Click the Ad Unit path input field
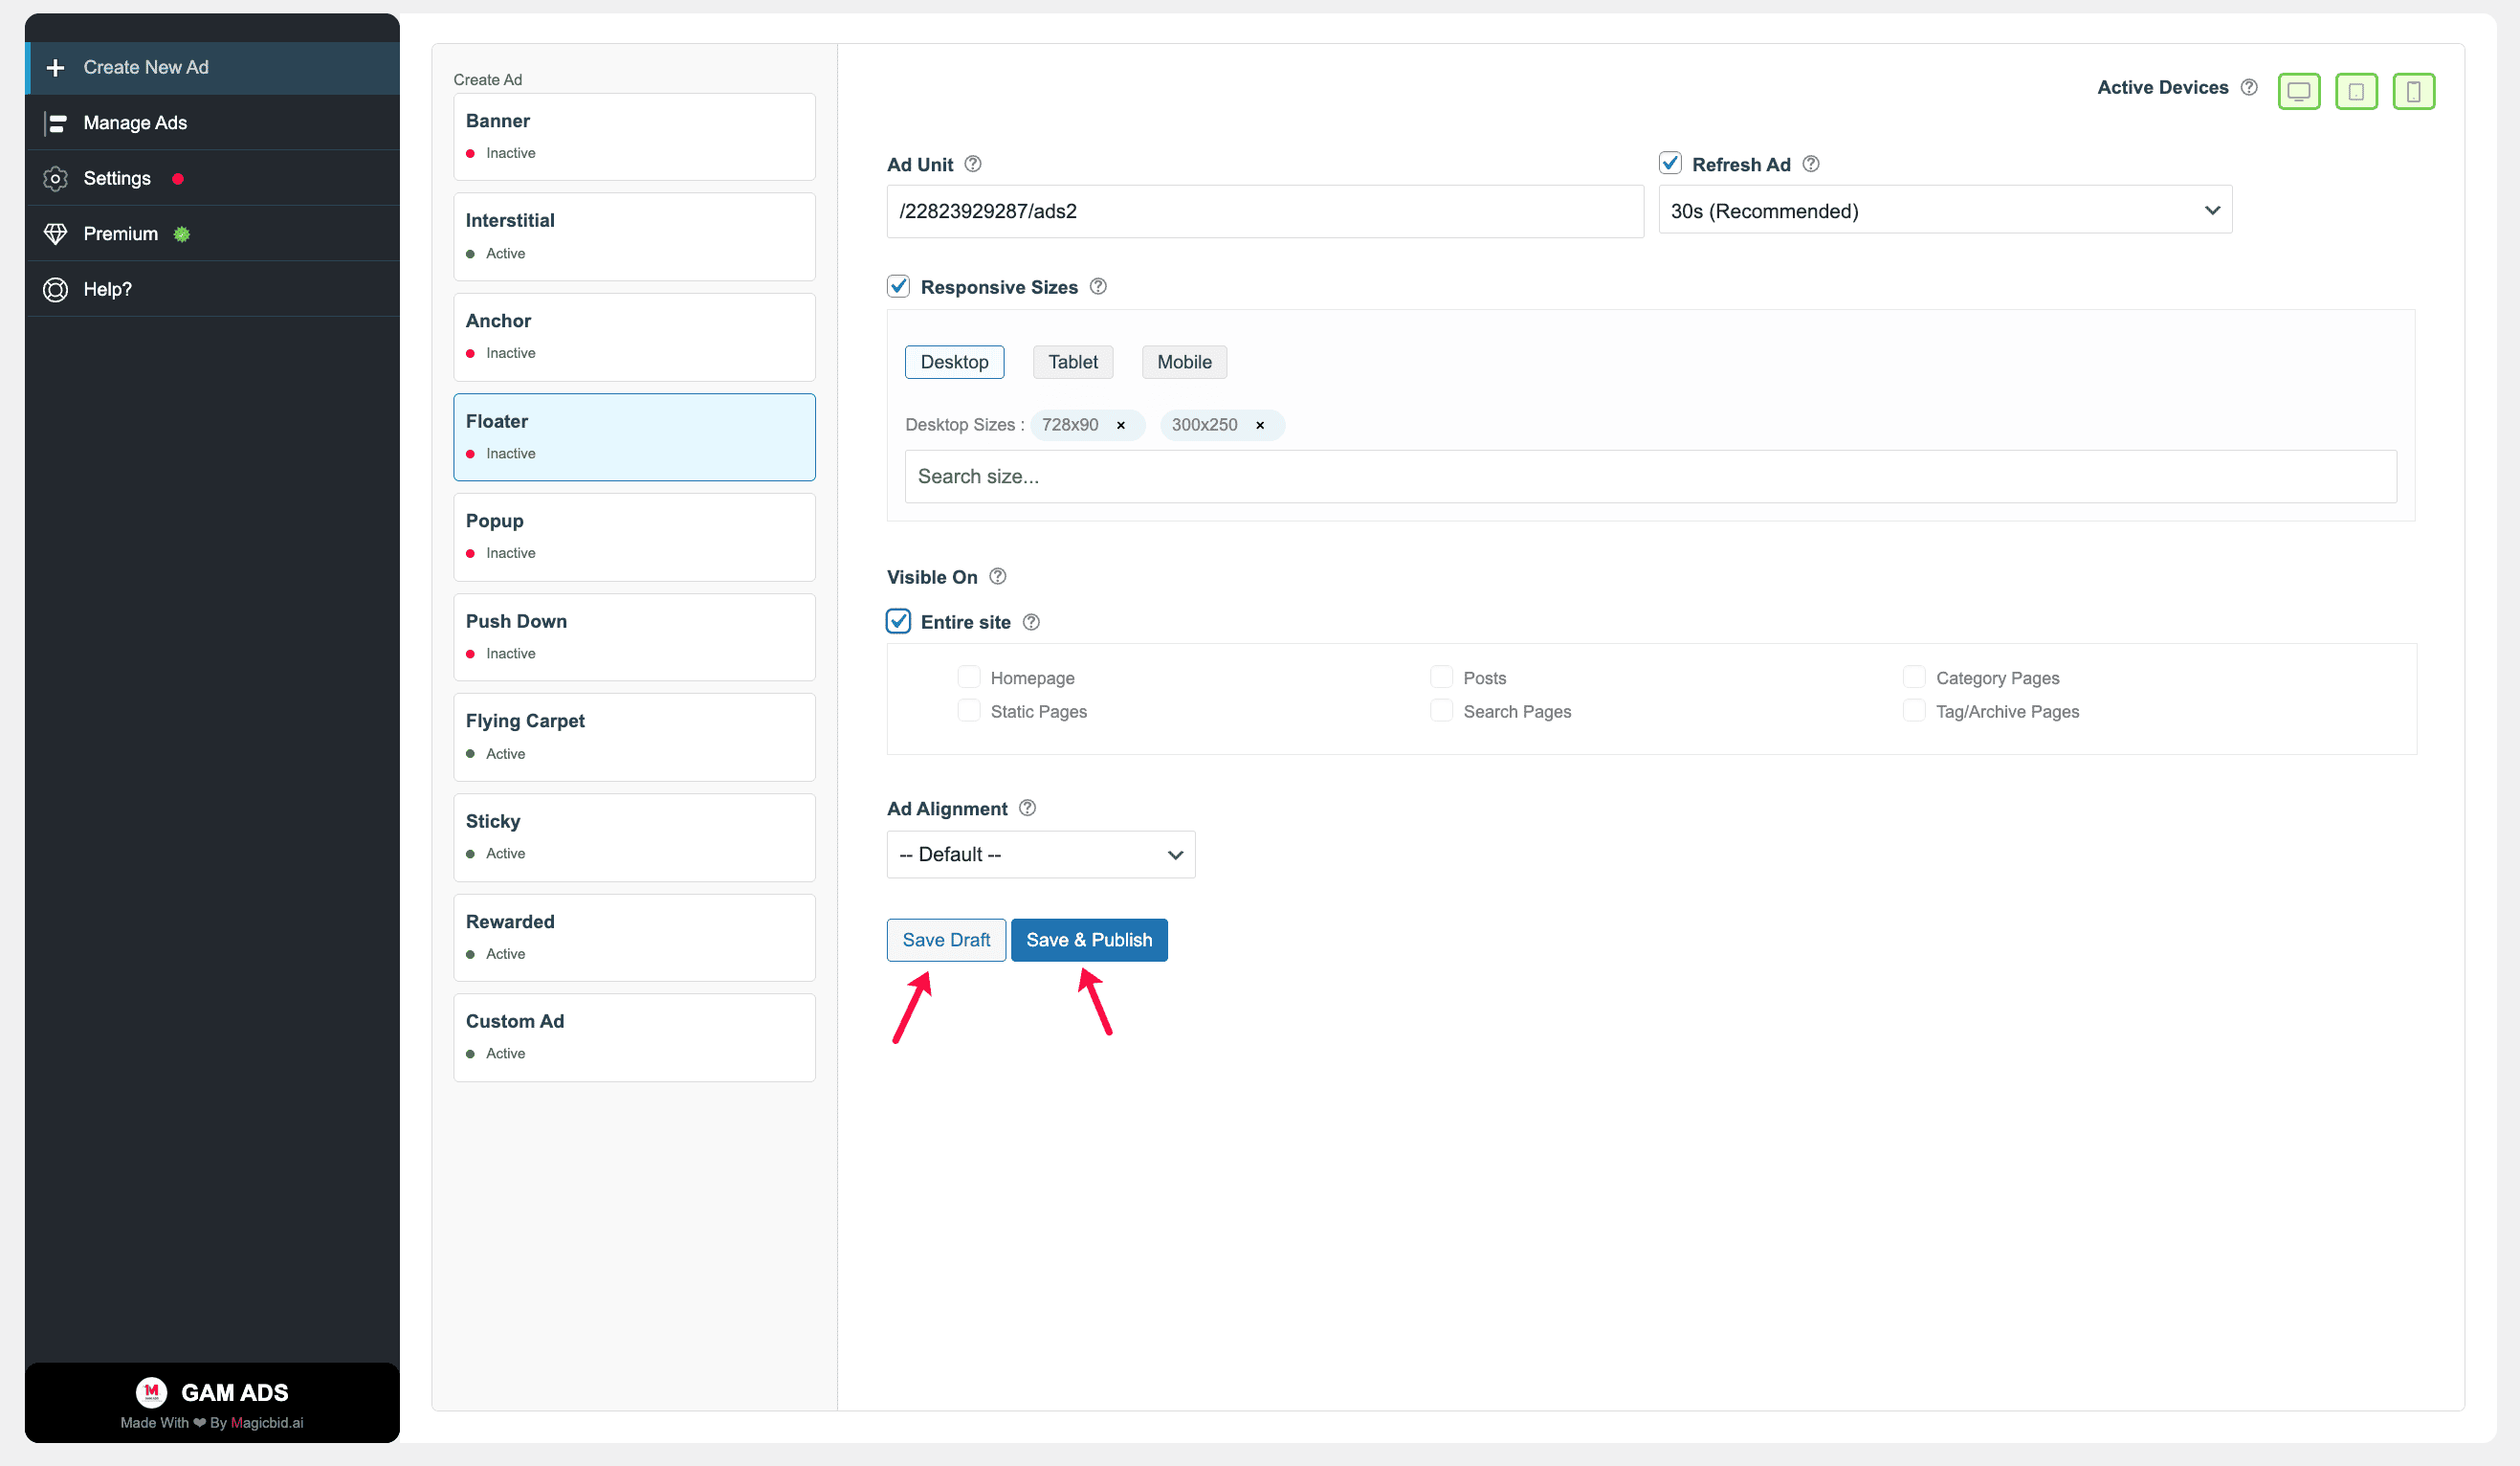 [1265, 211]
